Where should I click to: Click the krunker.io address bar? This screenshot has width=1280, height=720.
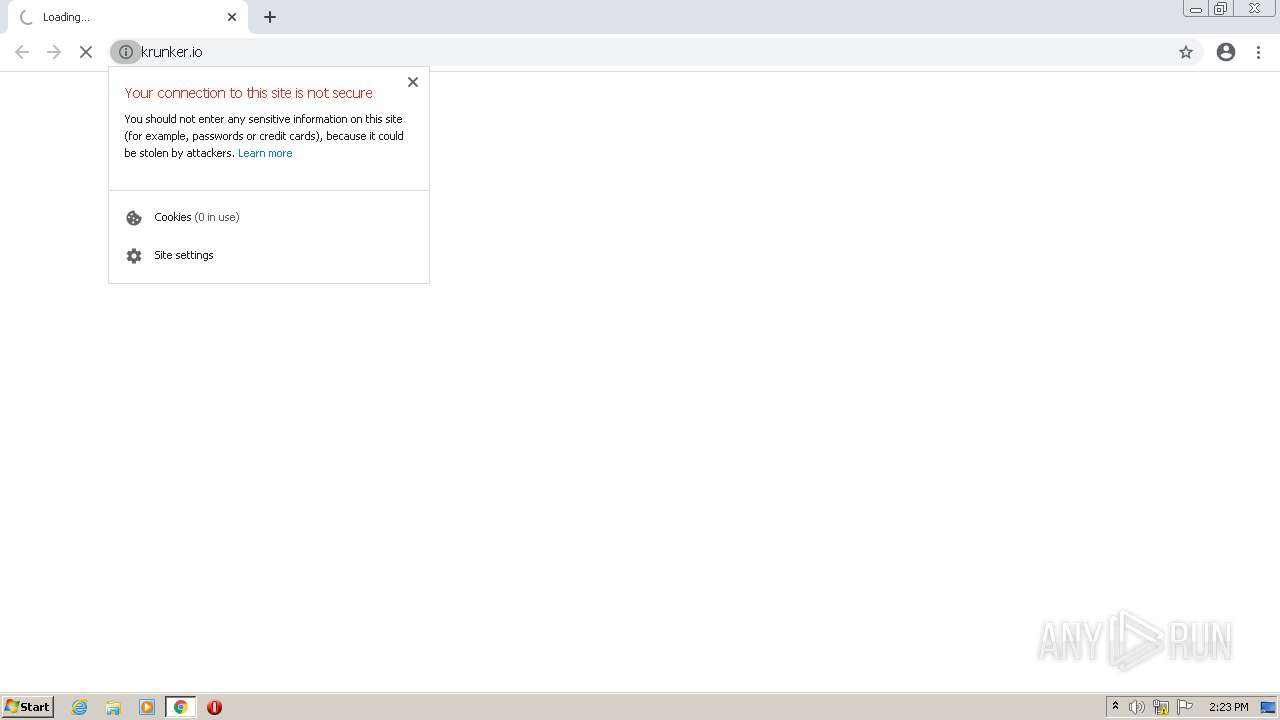(655, 52)
